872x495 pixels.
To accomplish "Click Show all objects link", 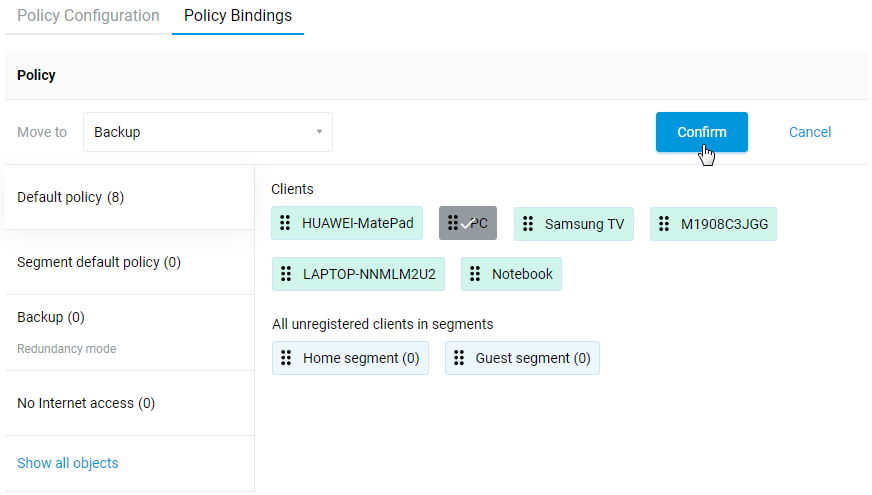I will coord(68,463).
